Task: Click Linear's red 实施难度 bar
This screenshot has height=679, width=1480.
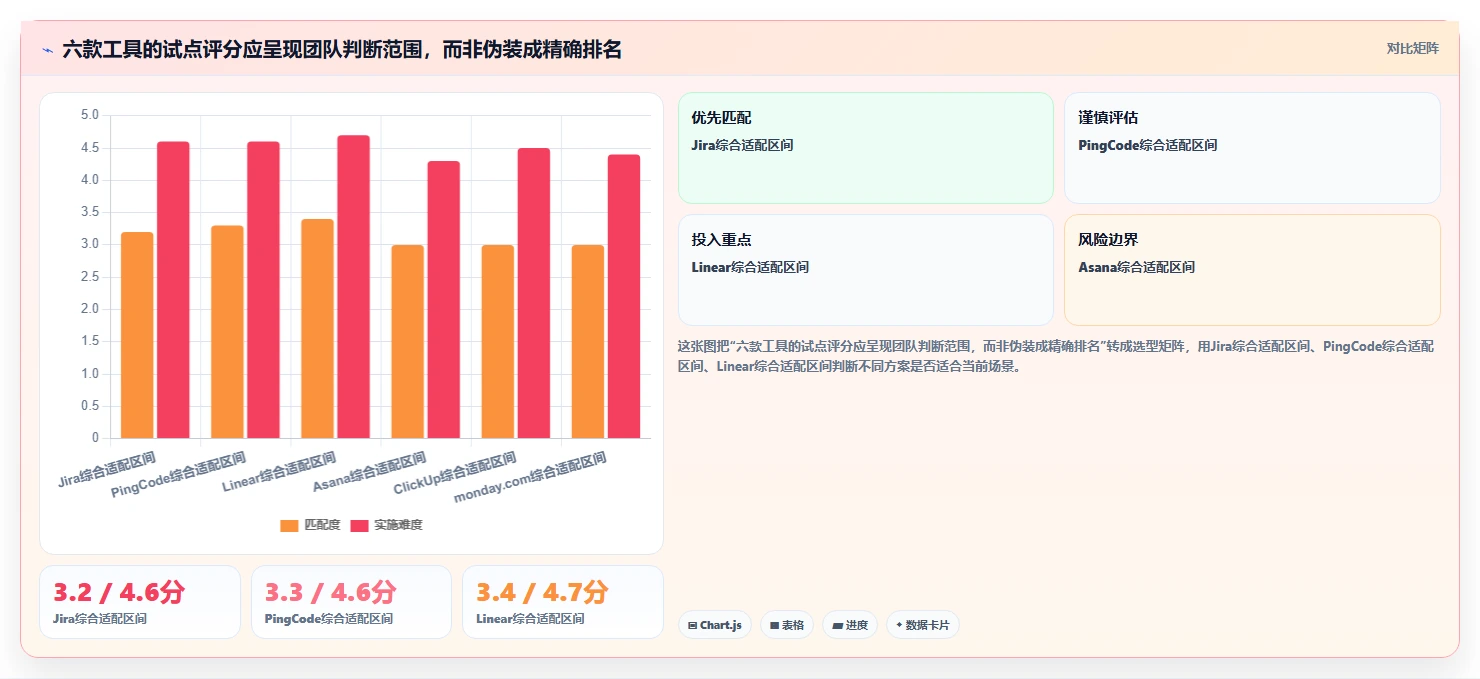Action: click(353, 287)
